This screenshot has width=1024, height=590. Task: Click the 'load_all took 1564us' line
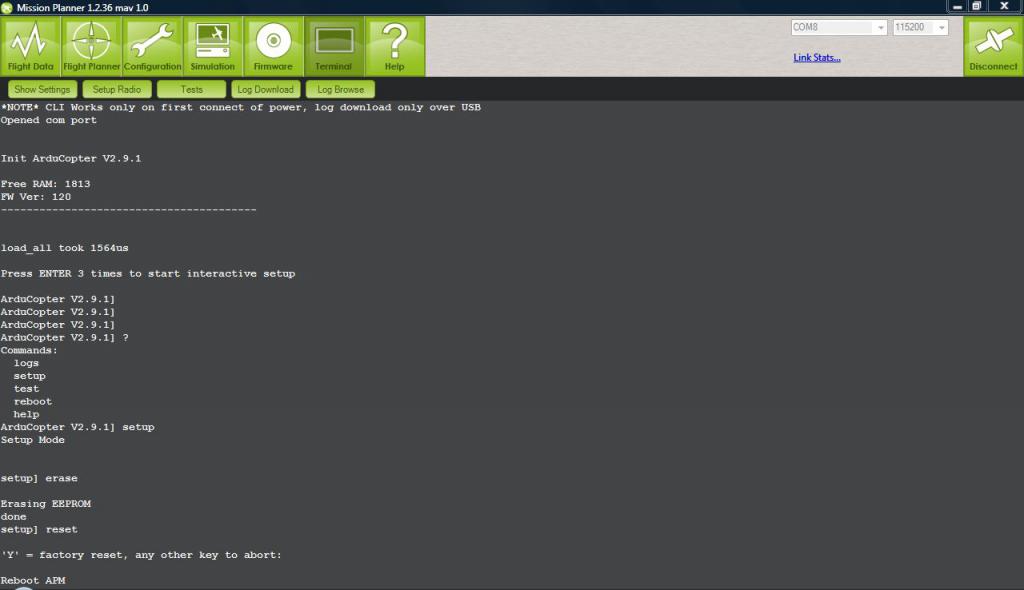point(65,248)
